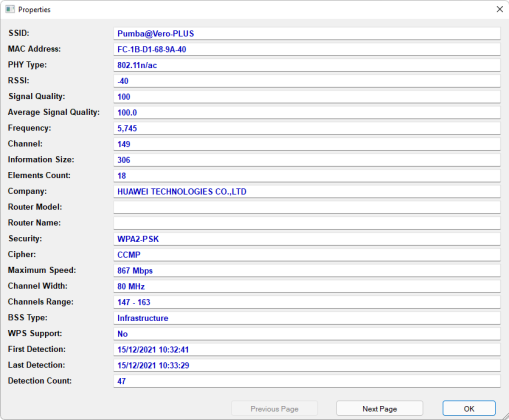Click the Frequency field showing 5,745
509x420 pixels.
[x=307, y=128]
